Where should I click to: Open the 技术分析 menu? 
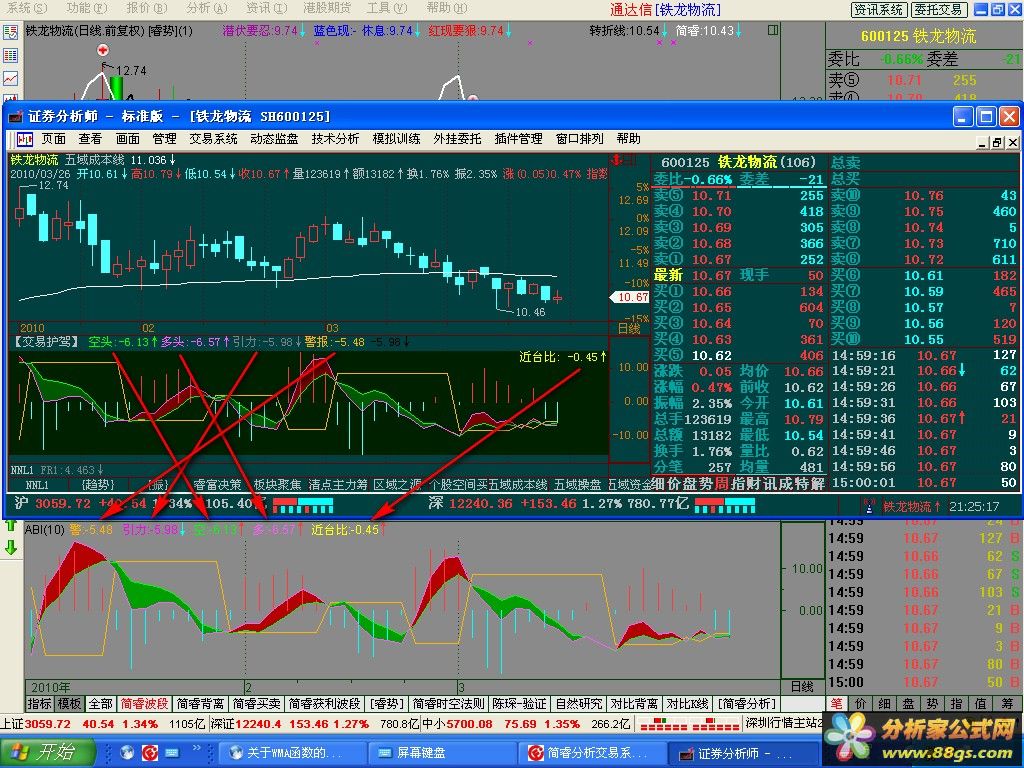tap(335, 139)
